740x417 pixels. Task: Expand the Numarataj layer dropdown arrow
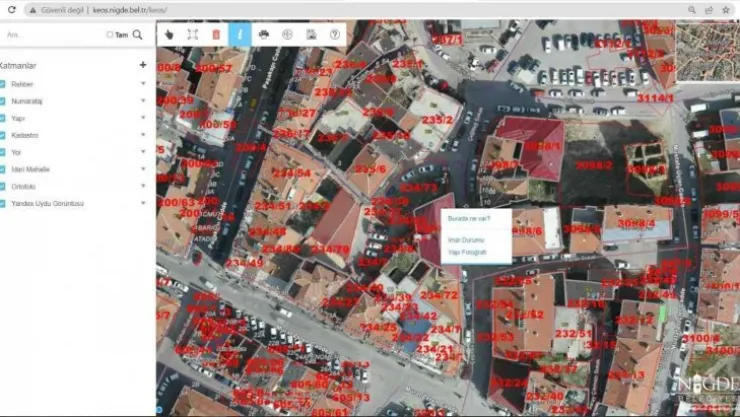[143, 101]
